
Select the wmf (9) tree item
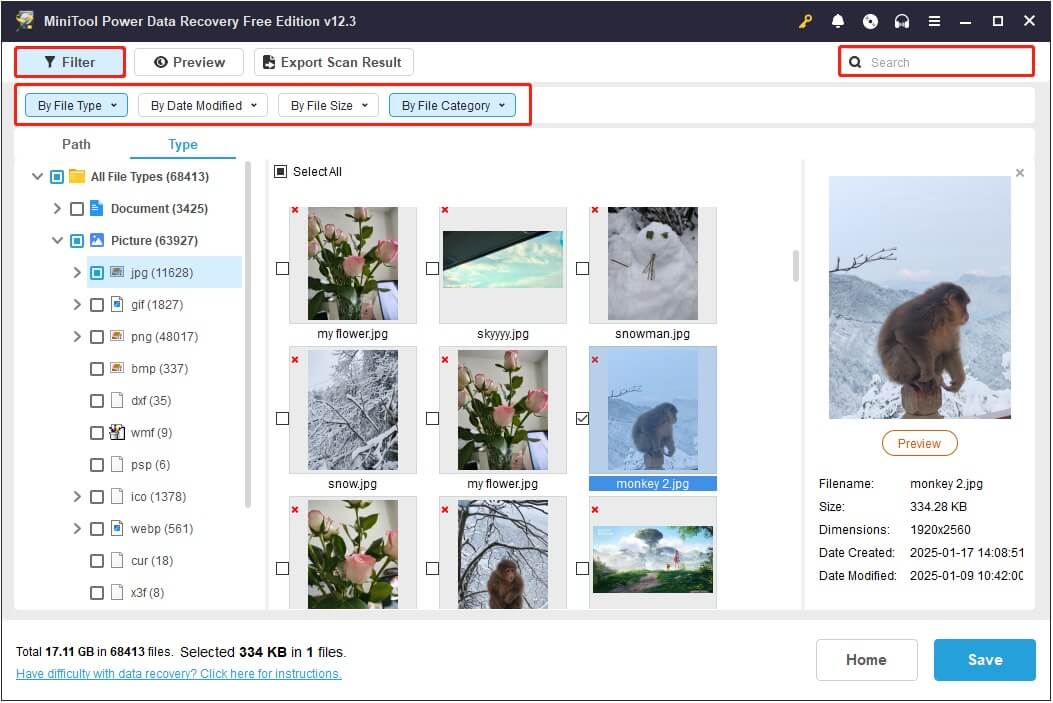click(x=152, y=432)
